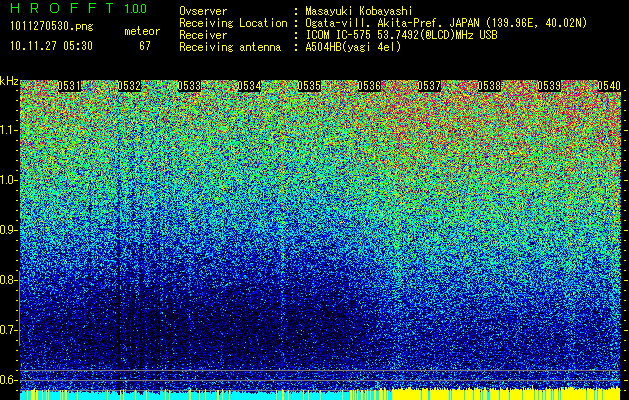Click the date stamp 10.11.27 05:30

coord(51,46)
